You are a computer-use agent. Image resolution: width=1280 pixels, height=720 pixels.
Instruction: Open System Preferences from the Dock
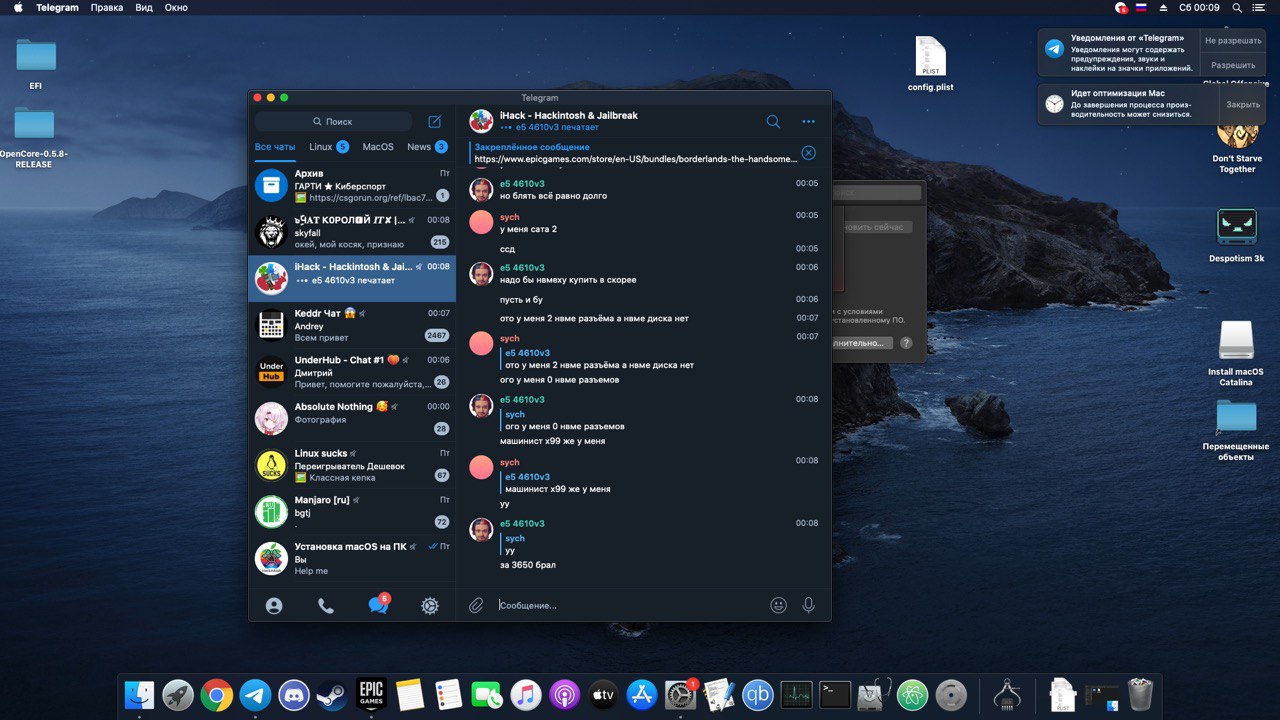pyautogui.click(x=680, y=694)
